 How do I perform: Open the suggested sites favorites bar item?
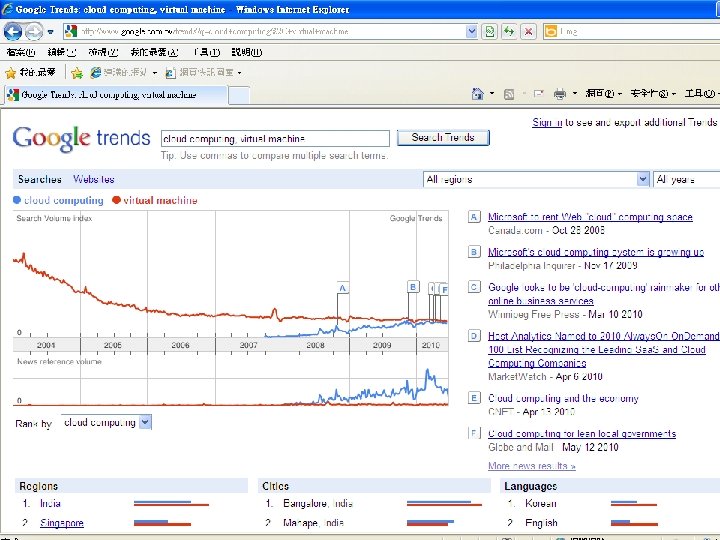(124, 73)
